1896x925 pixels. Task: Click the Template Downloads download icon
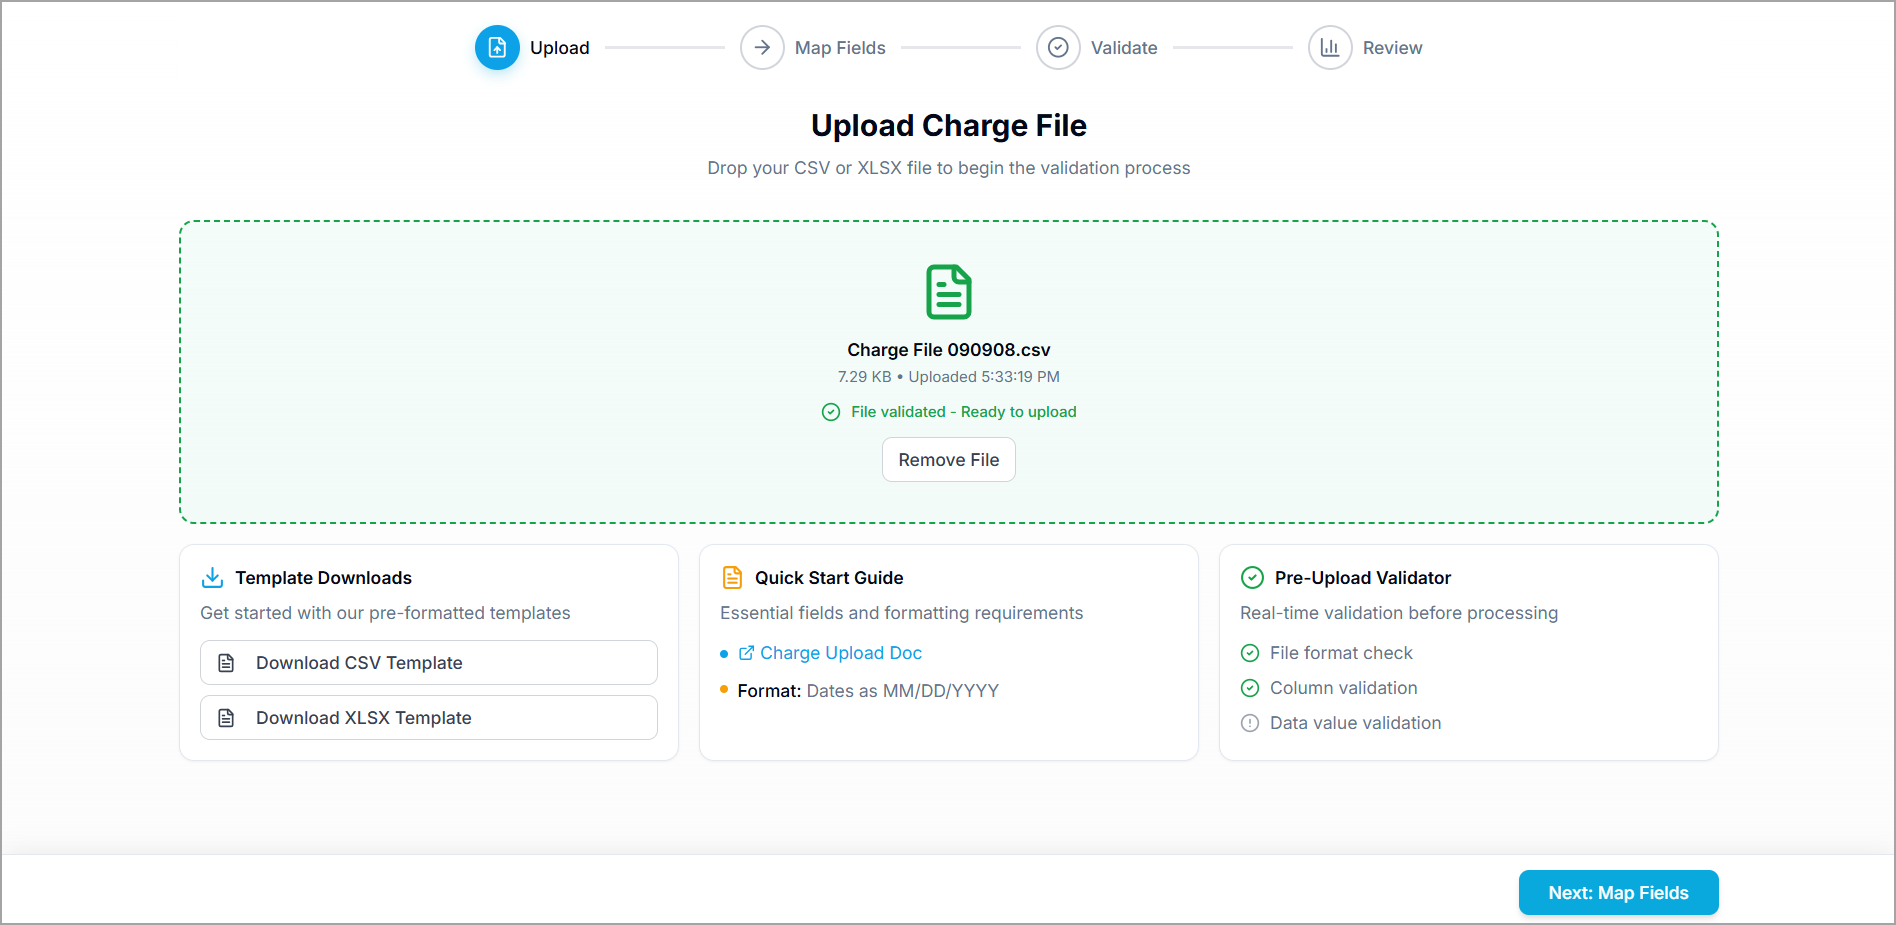[213, 578]
